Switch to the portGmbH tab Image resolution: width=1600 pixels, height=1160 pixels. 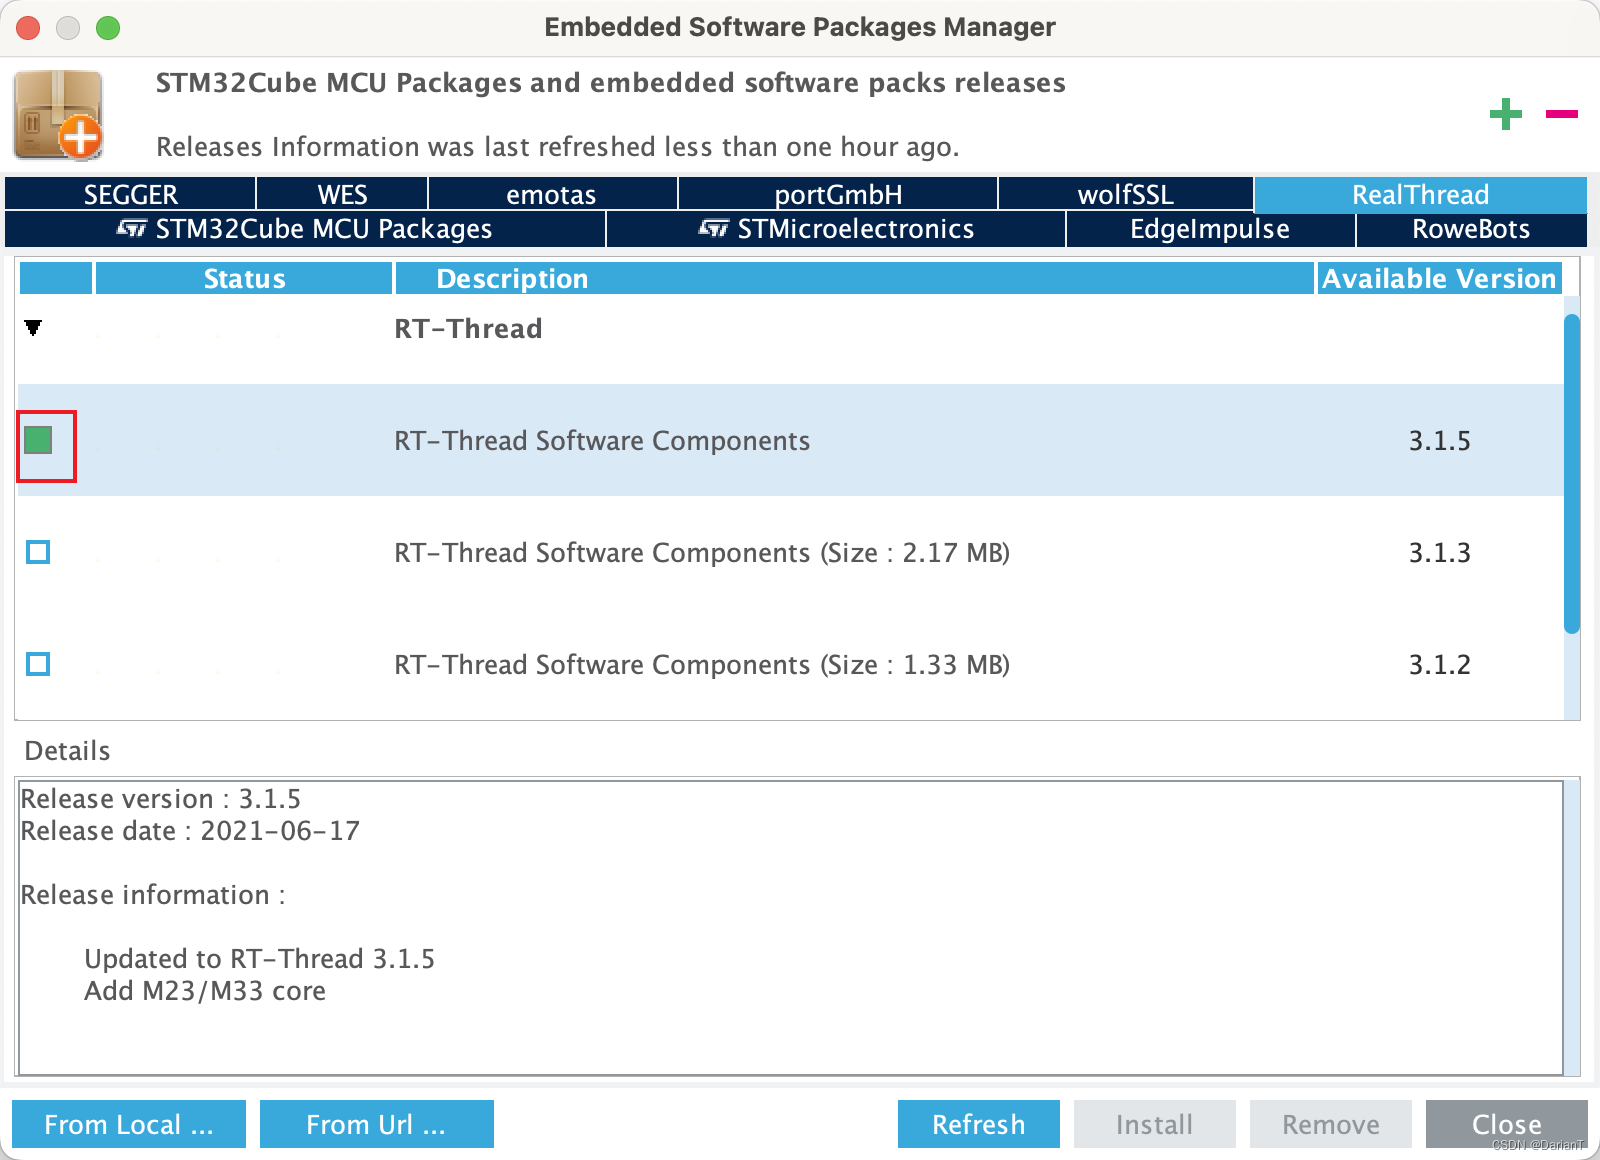tap(838, 194)
